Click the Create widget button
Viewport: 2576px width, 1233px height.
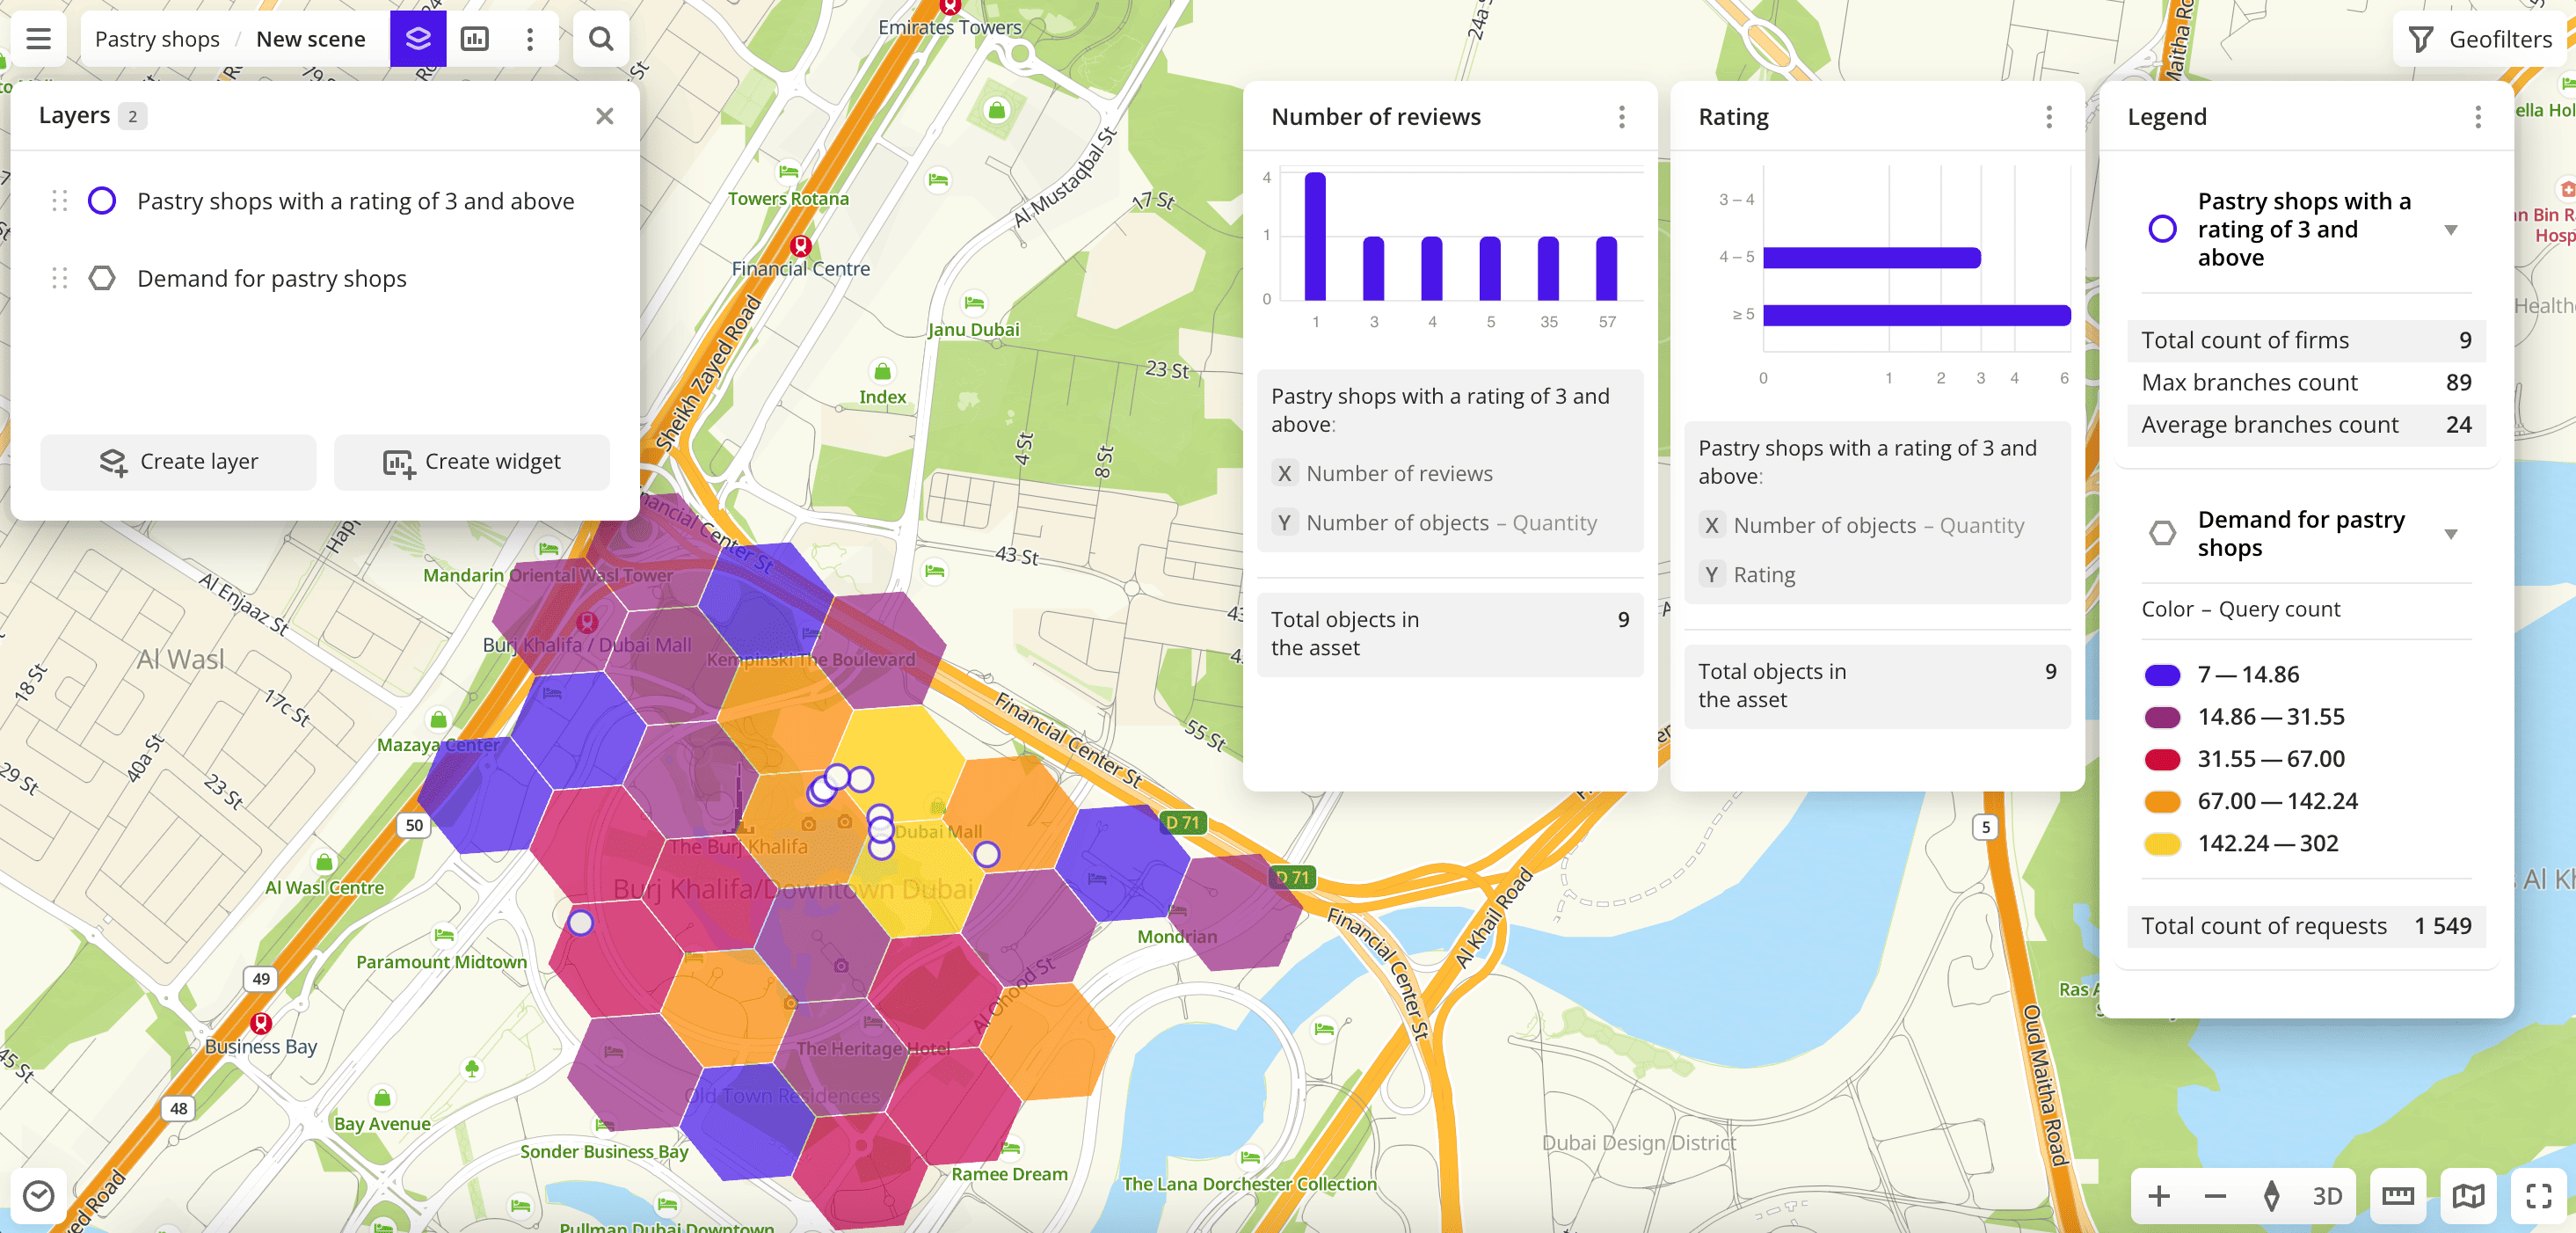click(x=471, y=462)
